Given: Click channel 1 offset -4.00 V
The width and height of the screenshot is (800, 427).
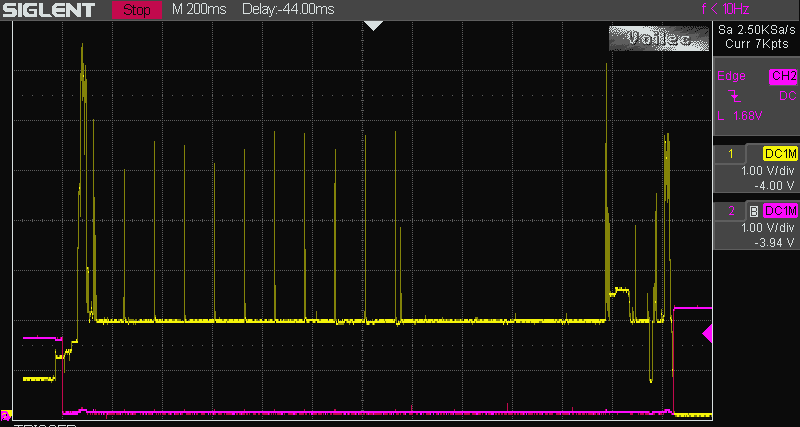Looking at the screenshot, I should pyautogui.click(x=773, y=186).
